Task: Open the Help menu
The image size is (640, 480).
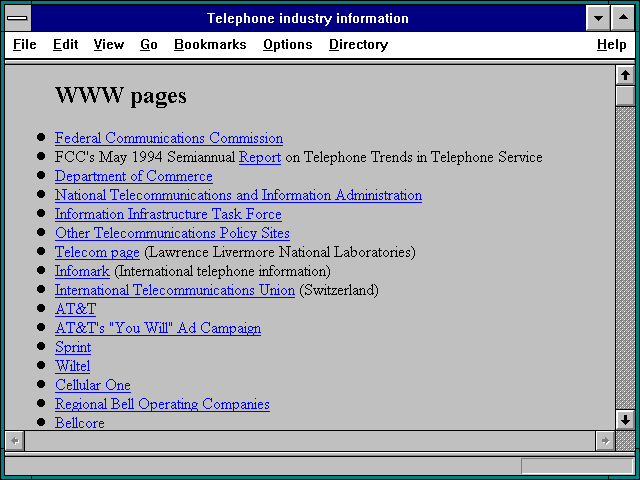Action: [x=611, y=44]
